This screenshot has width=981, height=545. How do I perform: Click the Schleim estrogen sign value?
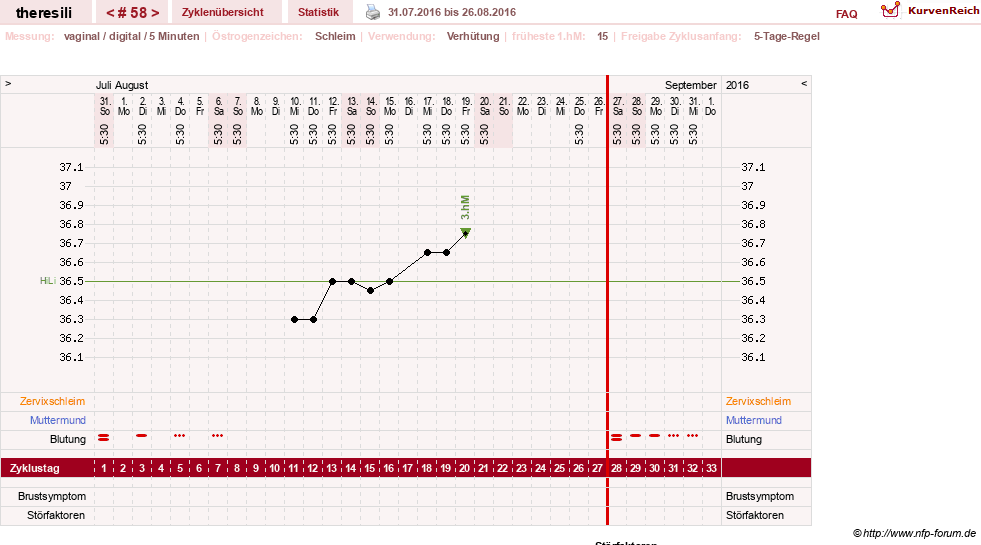335,36
